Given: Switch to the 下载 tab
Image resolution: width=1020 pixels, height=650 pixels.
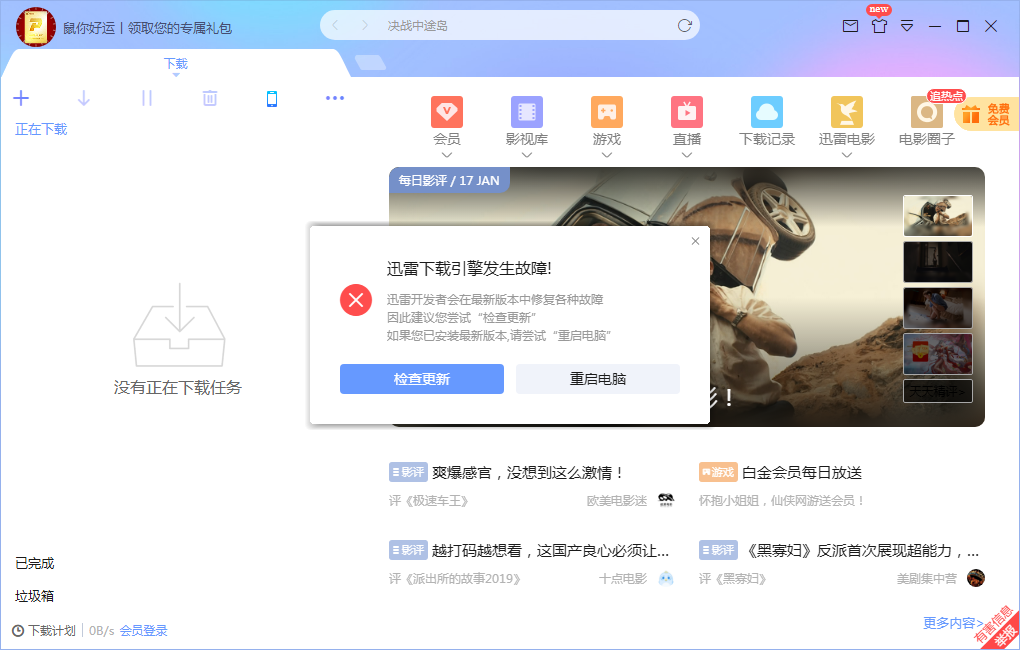Looking at the screenshot, I should [175, 62].
